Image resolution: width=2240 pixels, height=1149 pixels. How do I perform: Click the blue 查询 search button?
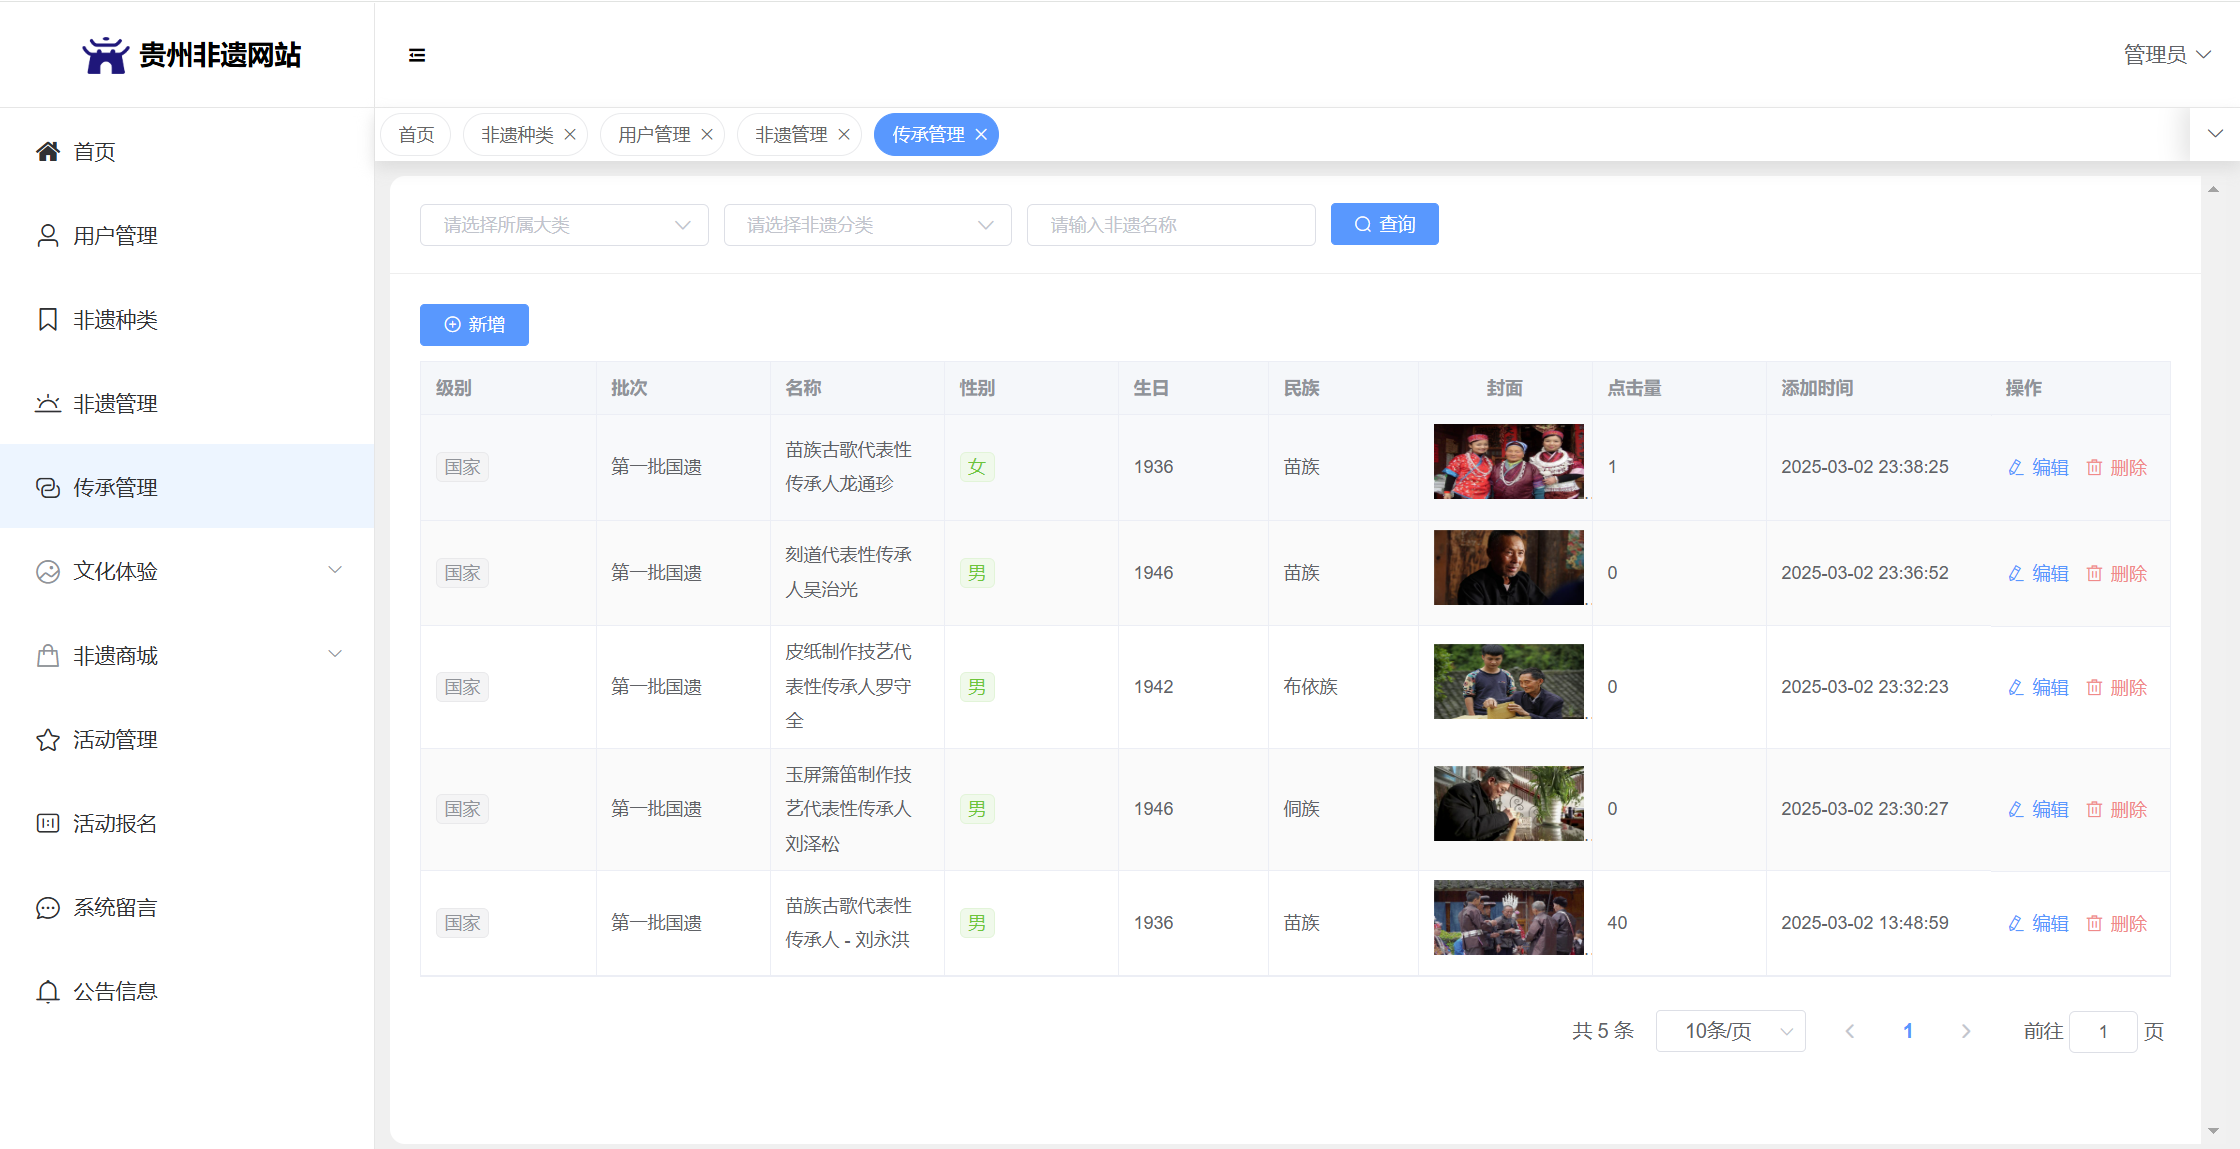pyautogui.click(x=1384, y=225)
